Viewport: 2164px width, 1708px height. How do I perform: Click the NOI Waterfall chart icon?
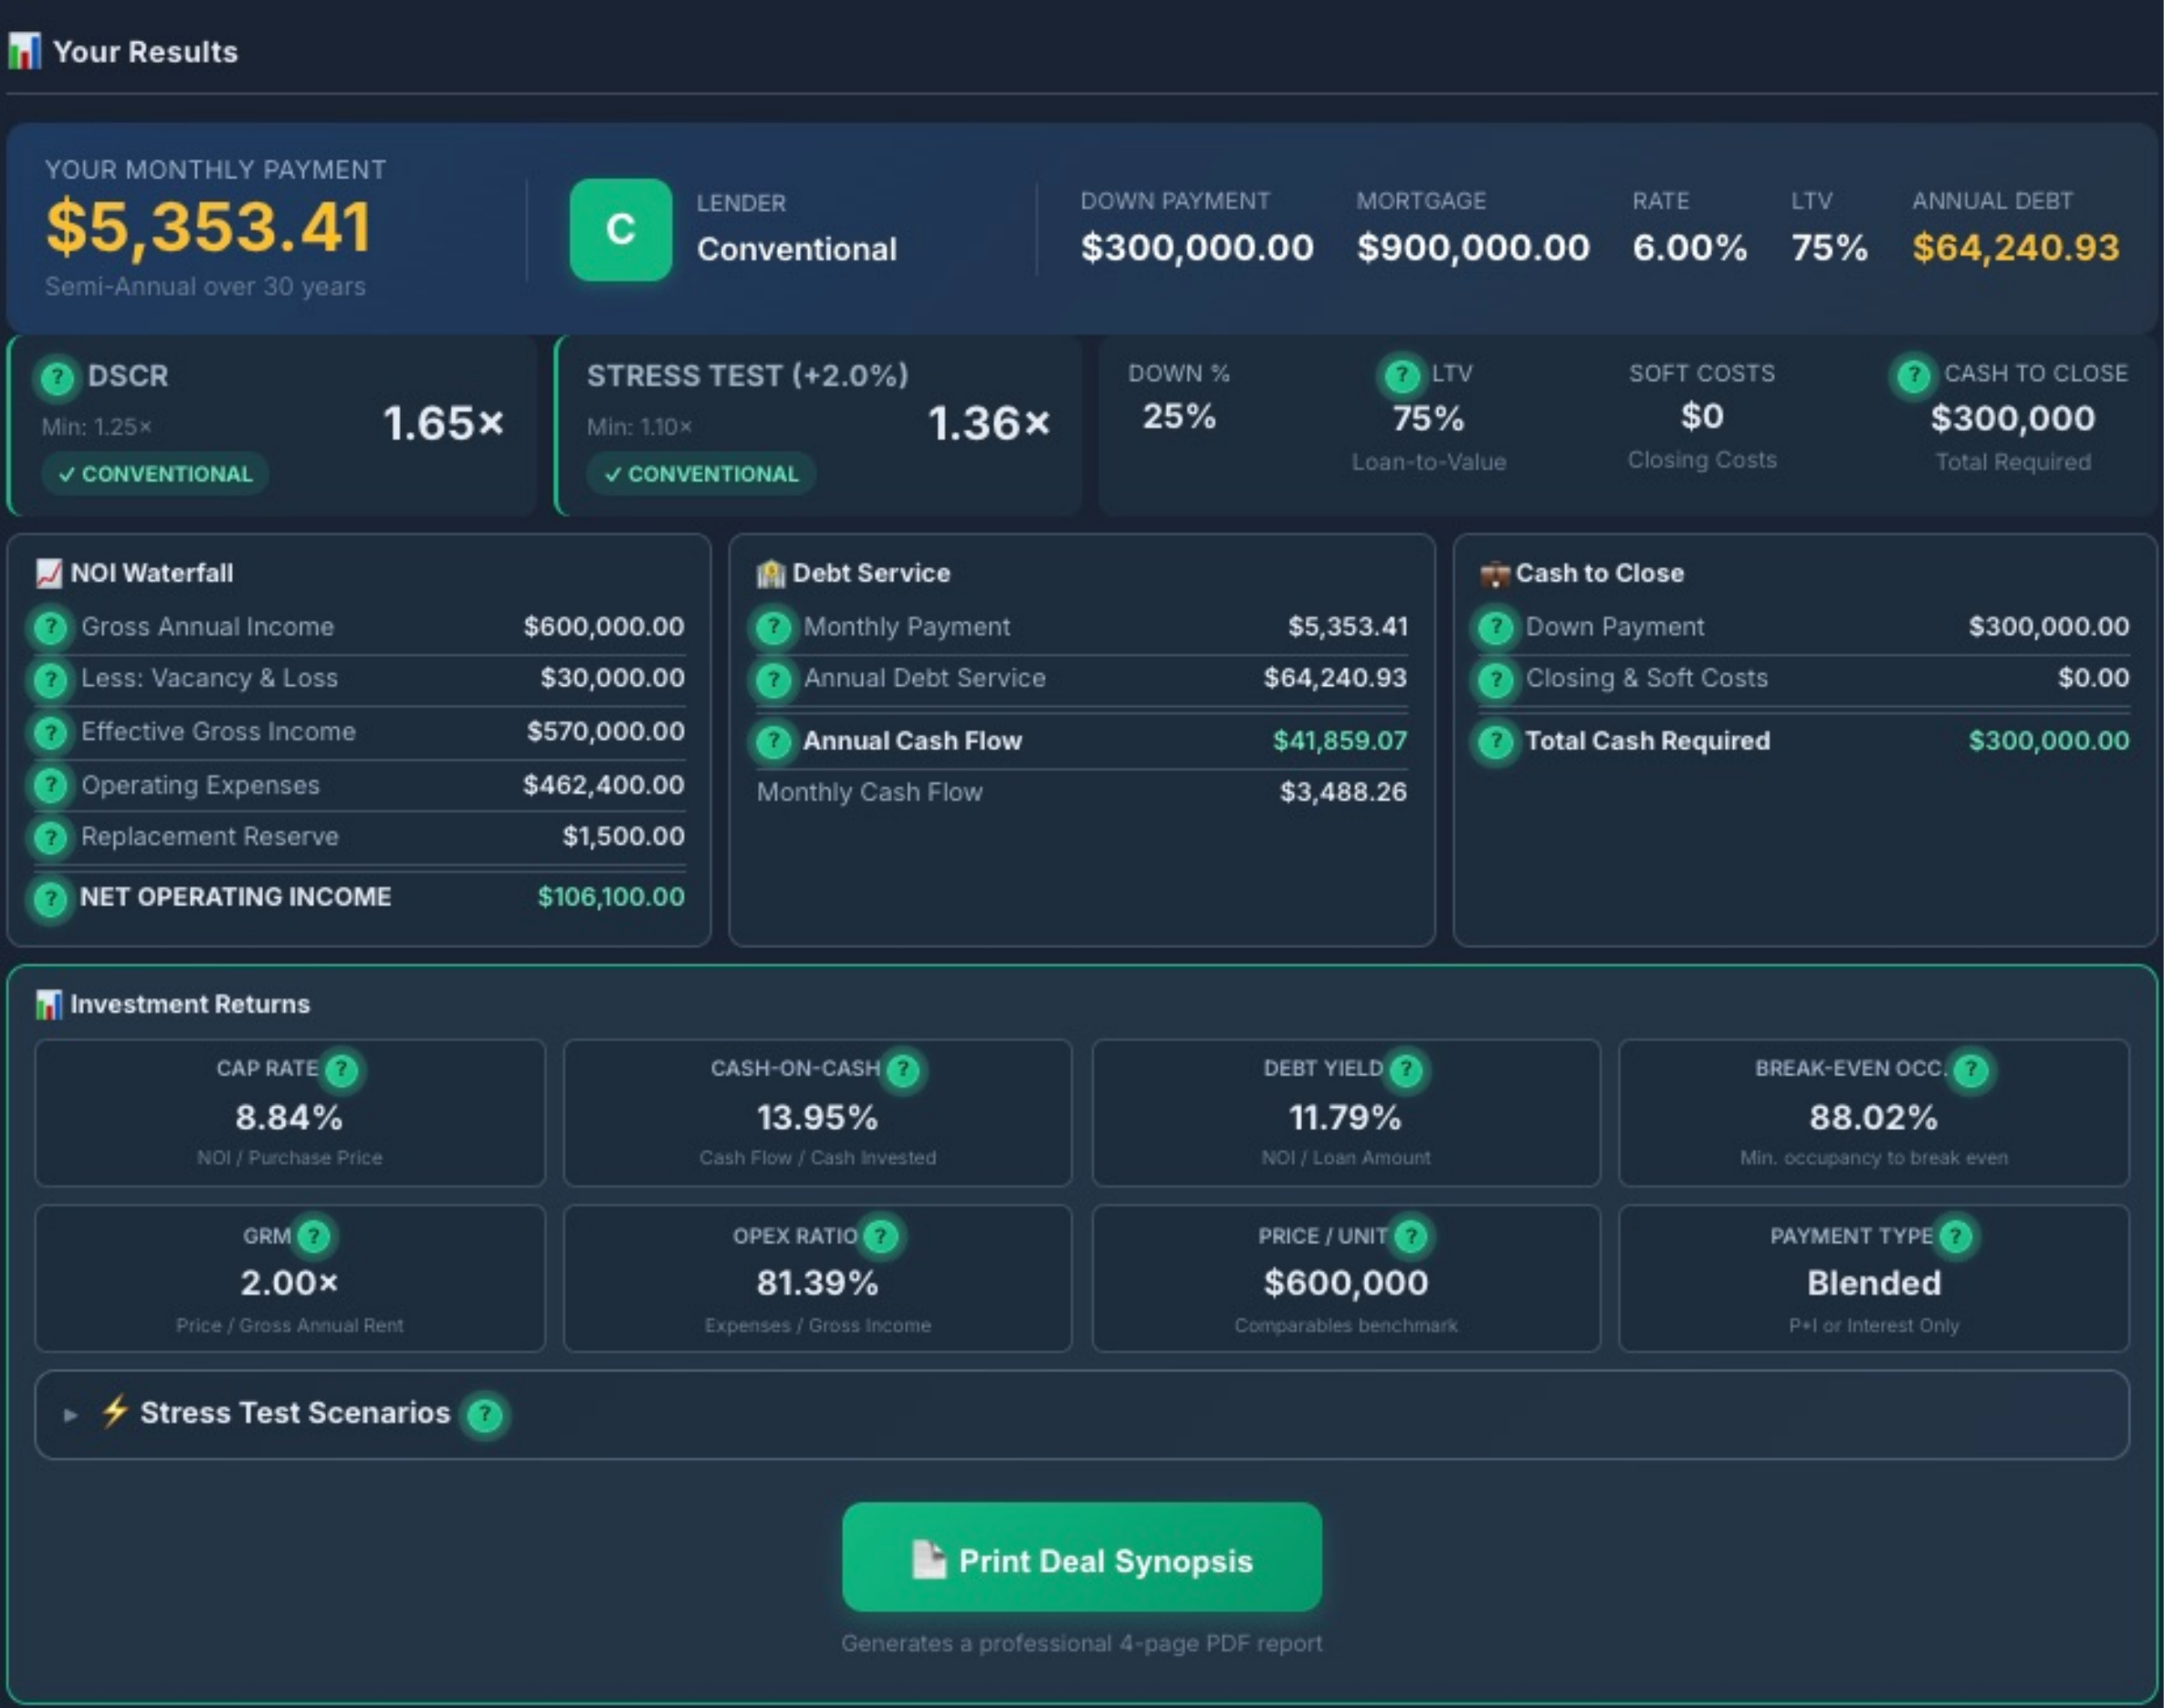pos(47,572)
